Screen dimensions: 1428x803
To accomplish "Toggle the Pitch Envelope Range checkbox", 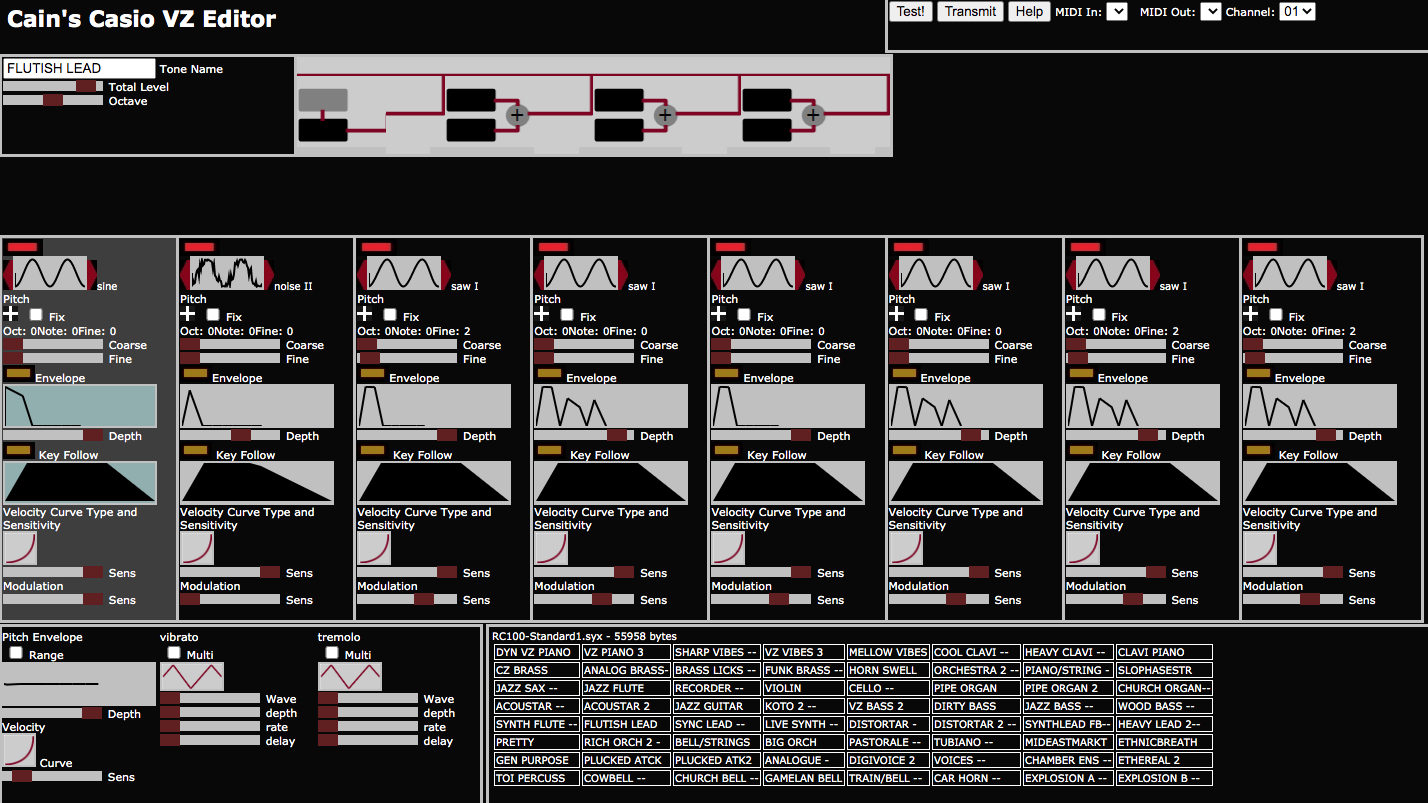I will 16,653.
